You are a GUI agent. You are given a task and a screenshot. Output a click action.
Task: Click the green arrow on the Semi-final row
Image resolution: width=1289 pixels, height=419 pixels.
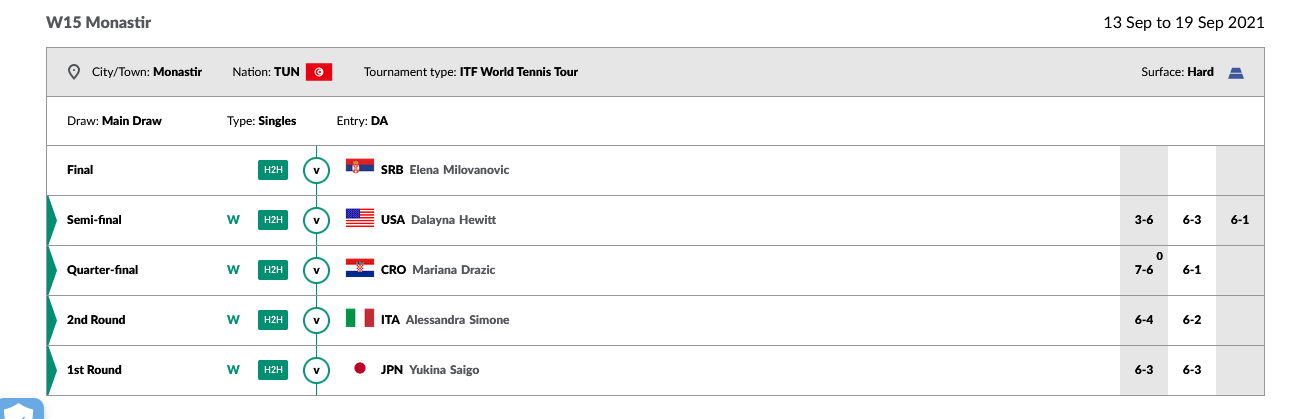coord(52,220)
